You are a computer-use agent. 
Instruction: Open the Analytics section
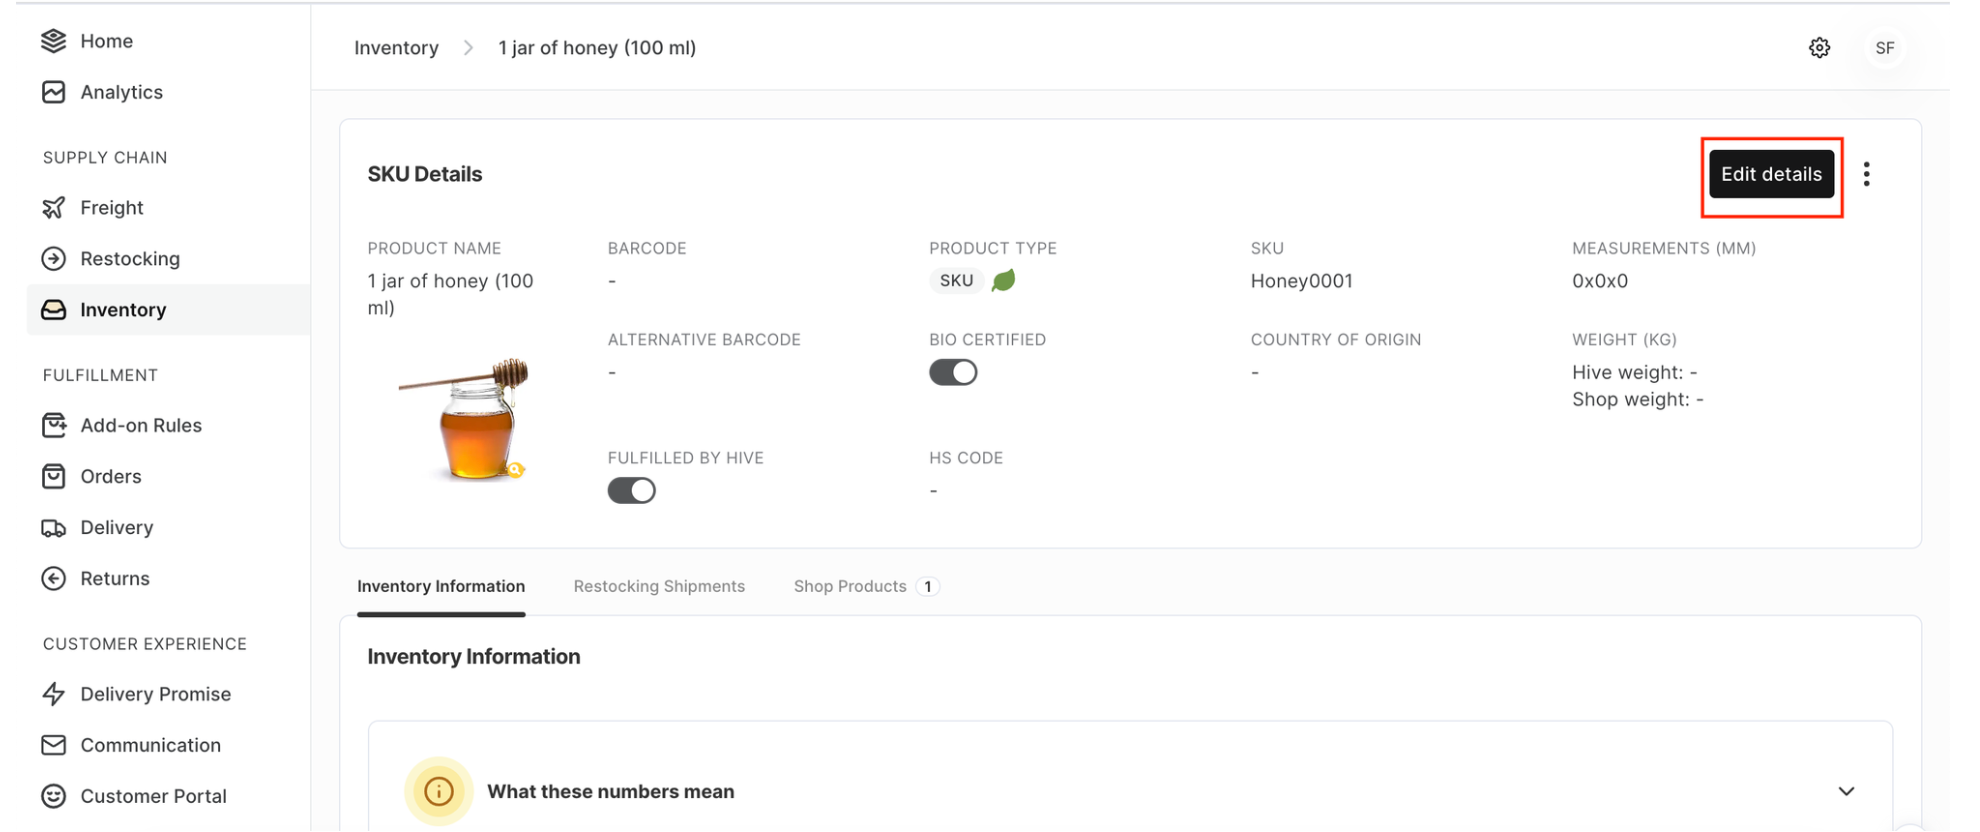(122, 91)
